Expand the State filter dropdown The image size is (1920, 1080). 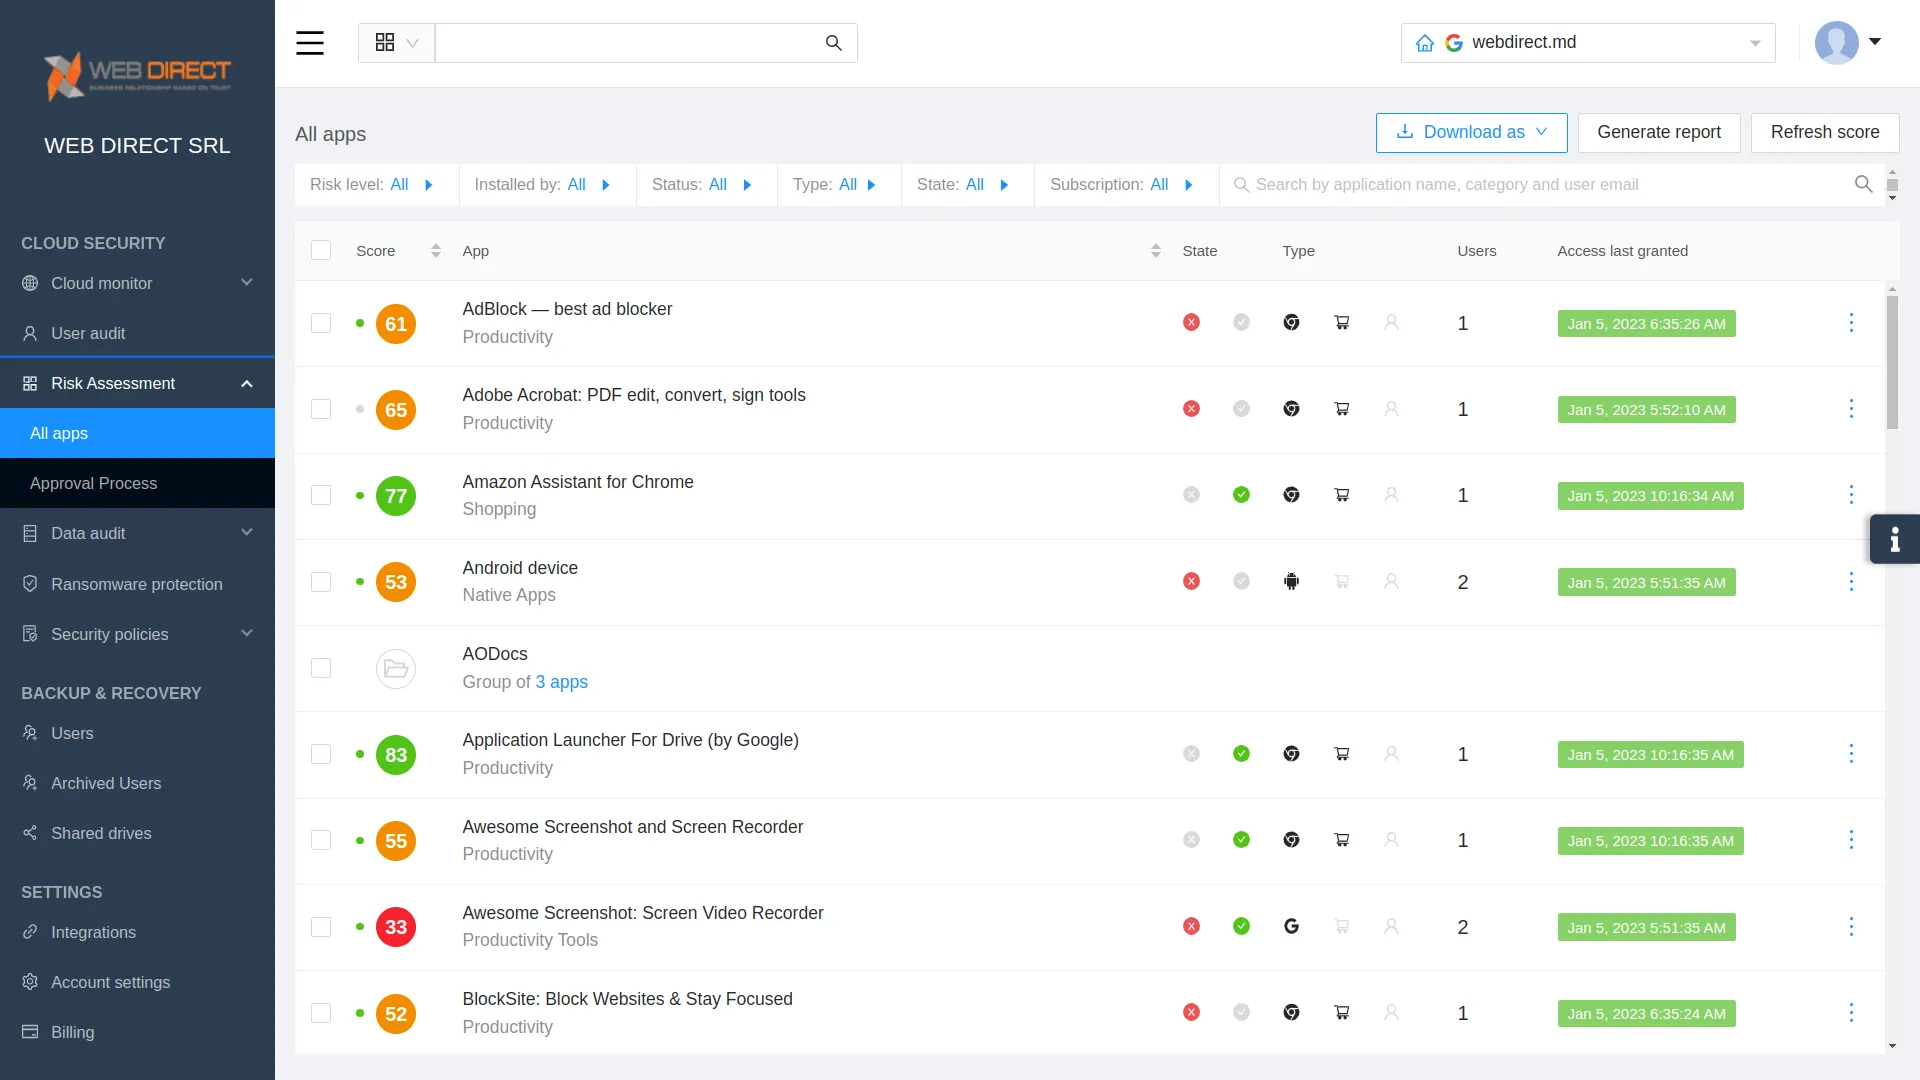coord(1005,185)
